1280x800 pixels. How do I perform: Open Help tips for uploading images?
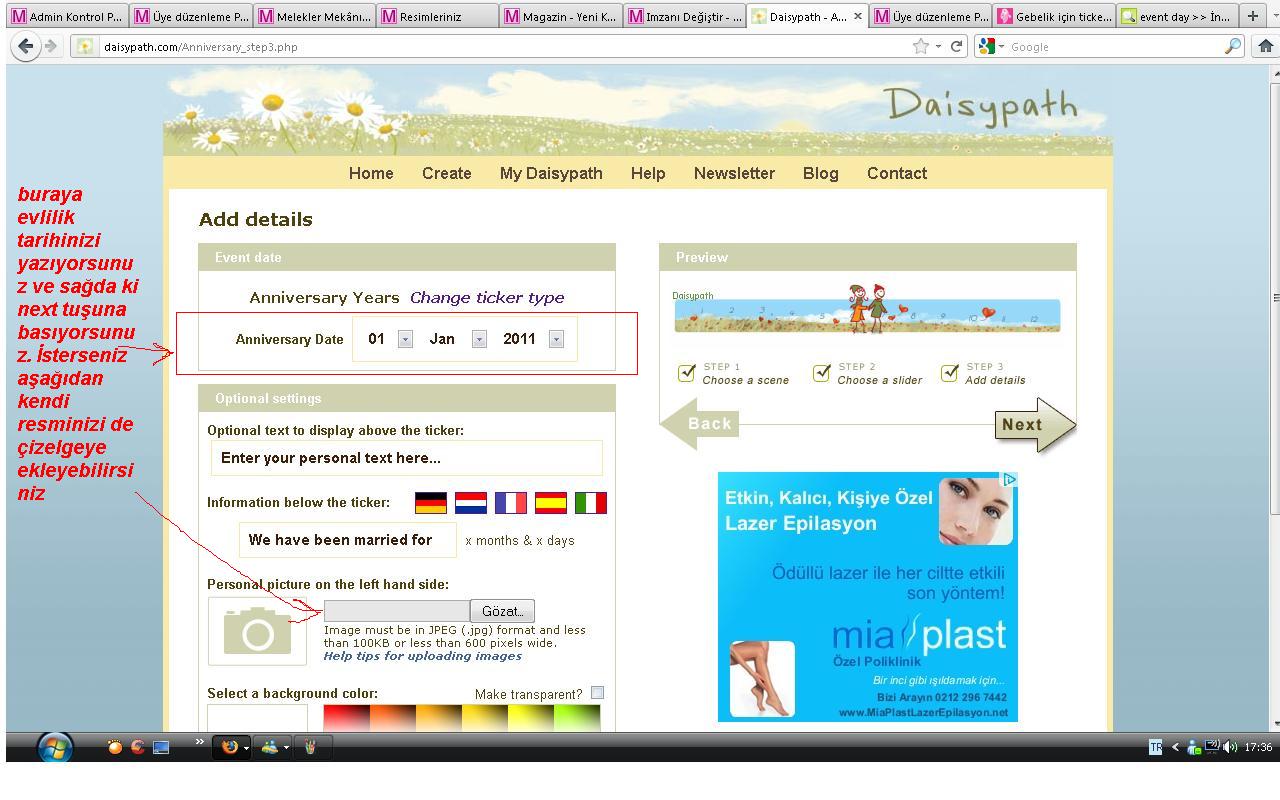pos(422,656)
